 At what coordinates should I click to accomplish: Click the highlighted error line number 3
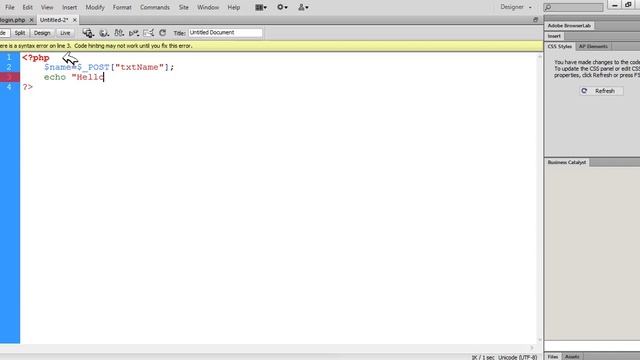click(9, 77)
